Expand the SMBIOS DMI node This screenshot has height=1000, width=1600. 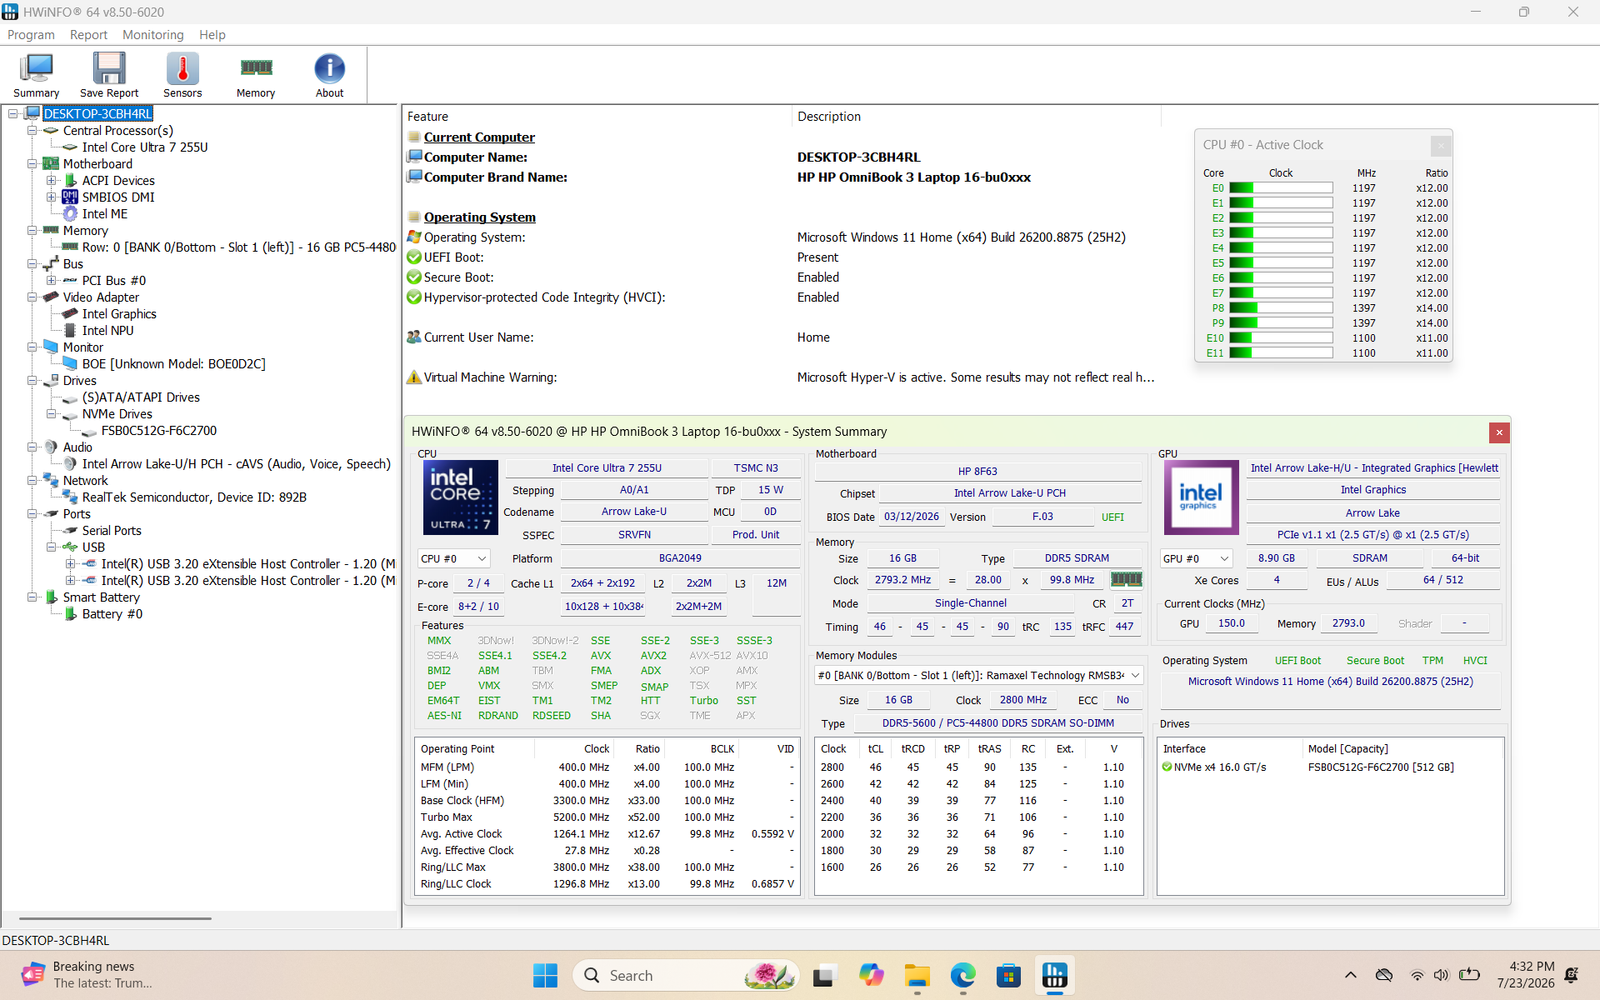point(51,197)
